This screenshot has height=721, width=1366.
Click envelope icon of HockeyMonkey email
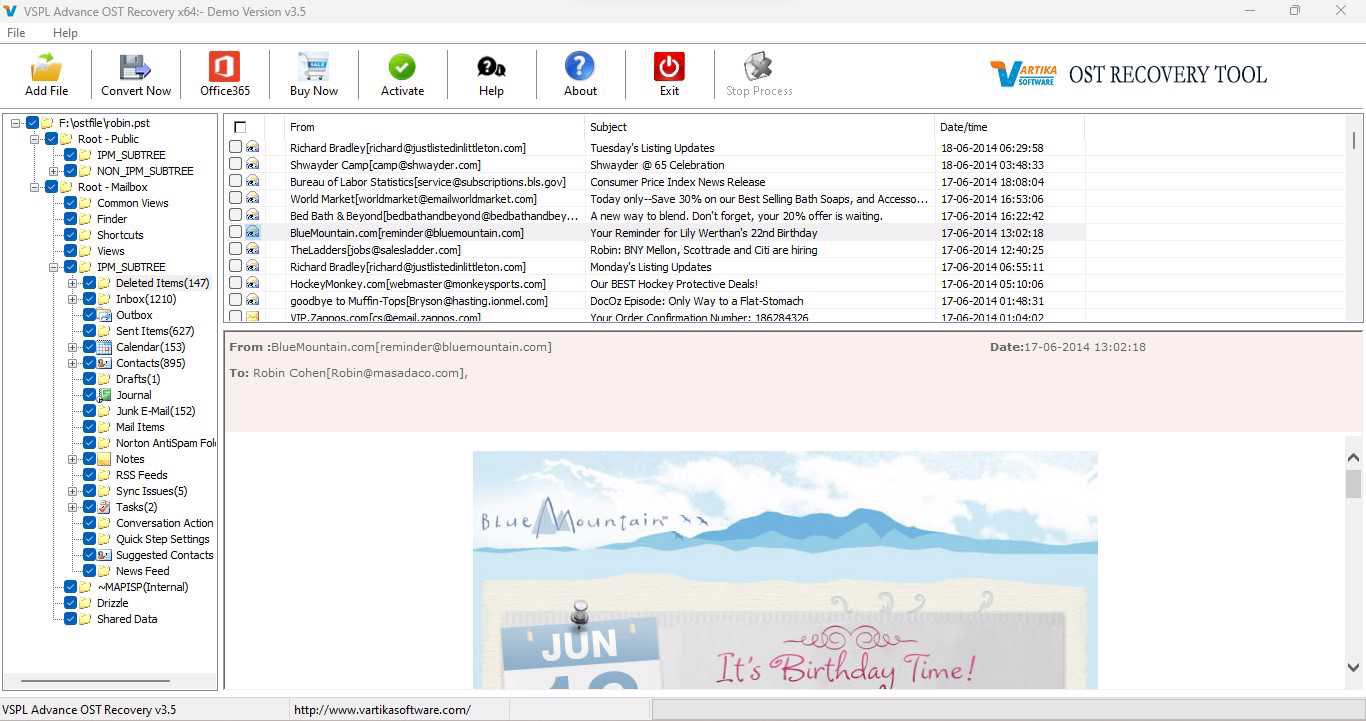point(252,283)
